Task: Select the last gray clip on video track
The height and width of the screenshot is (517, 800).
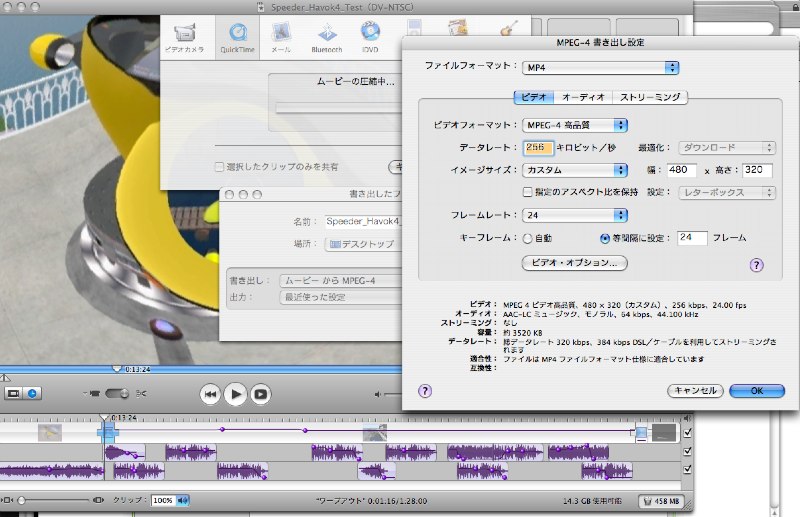Action: [x=664, y=433]
